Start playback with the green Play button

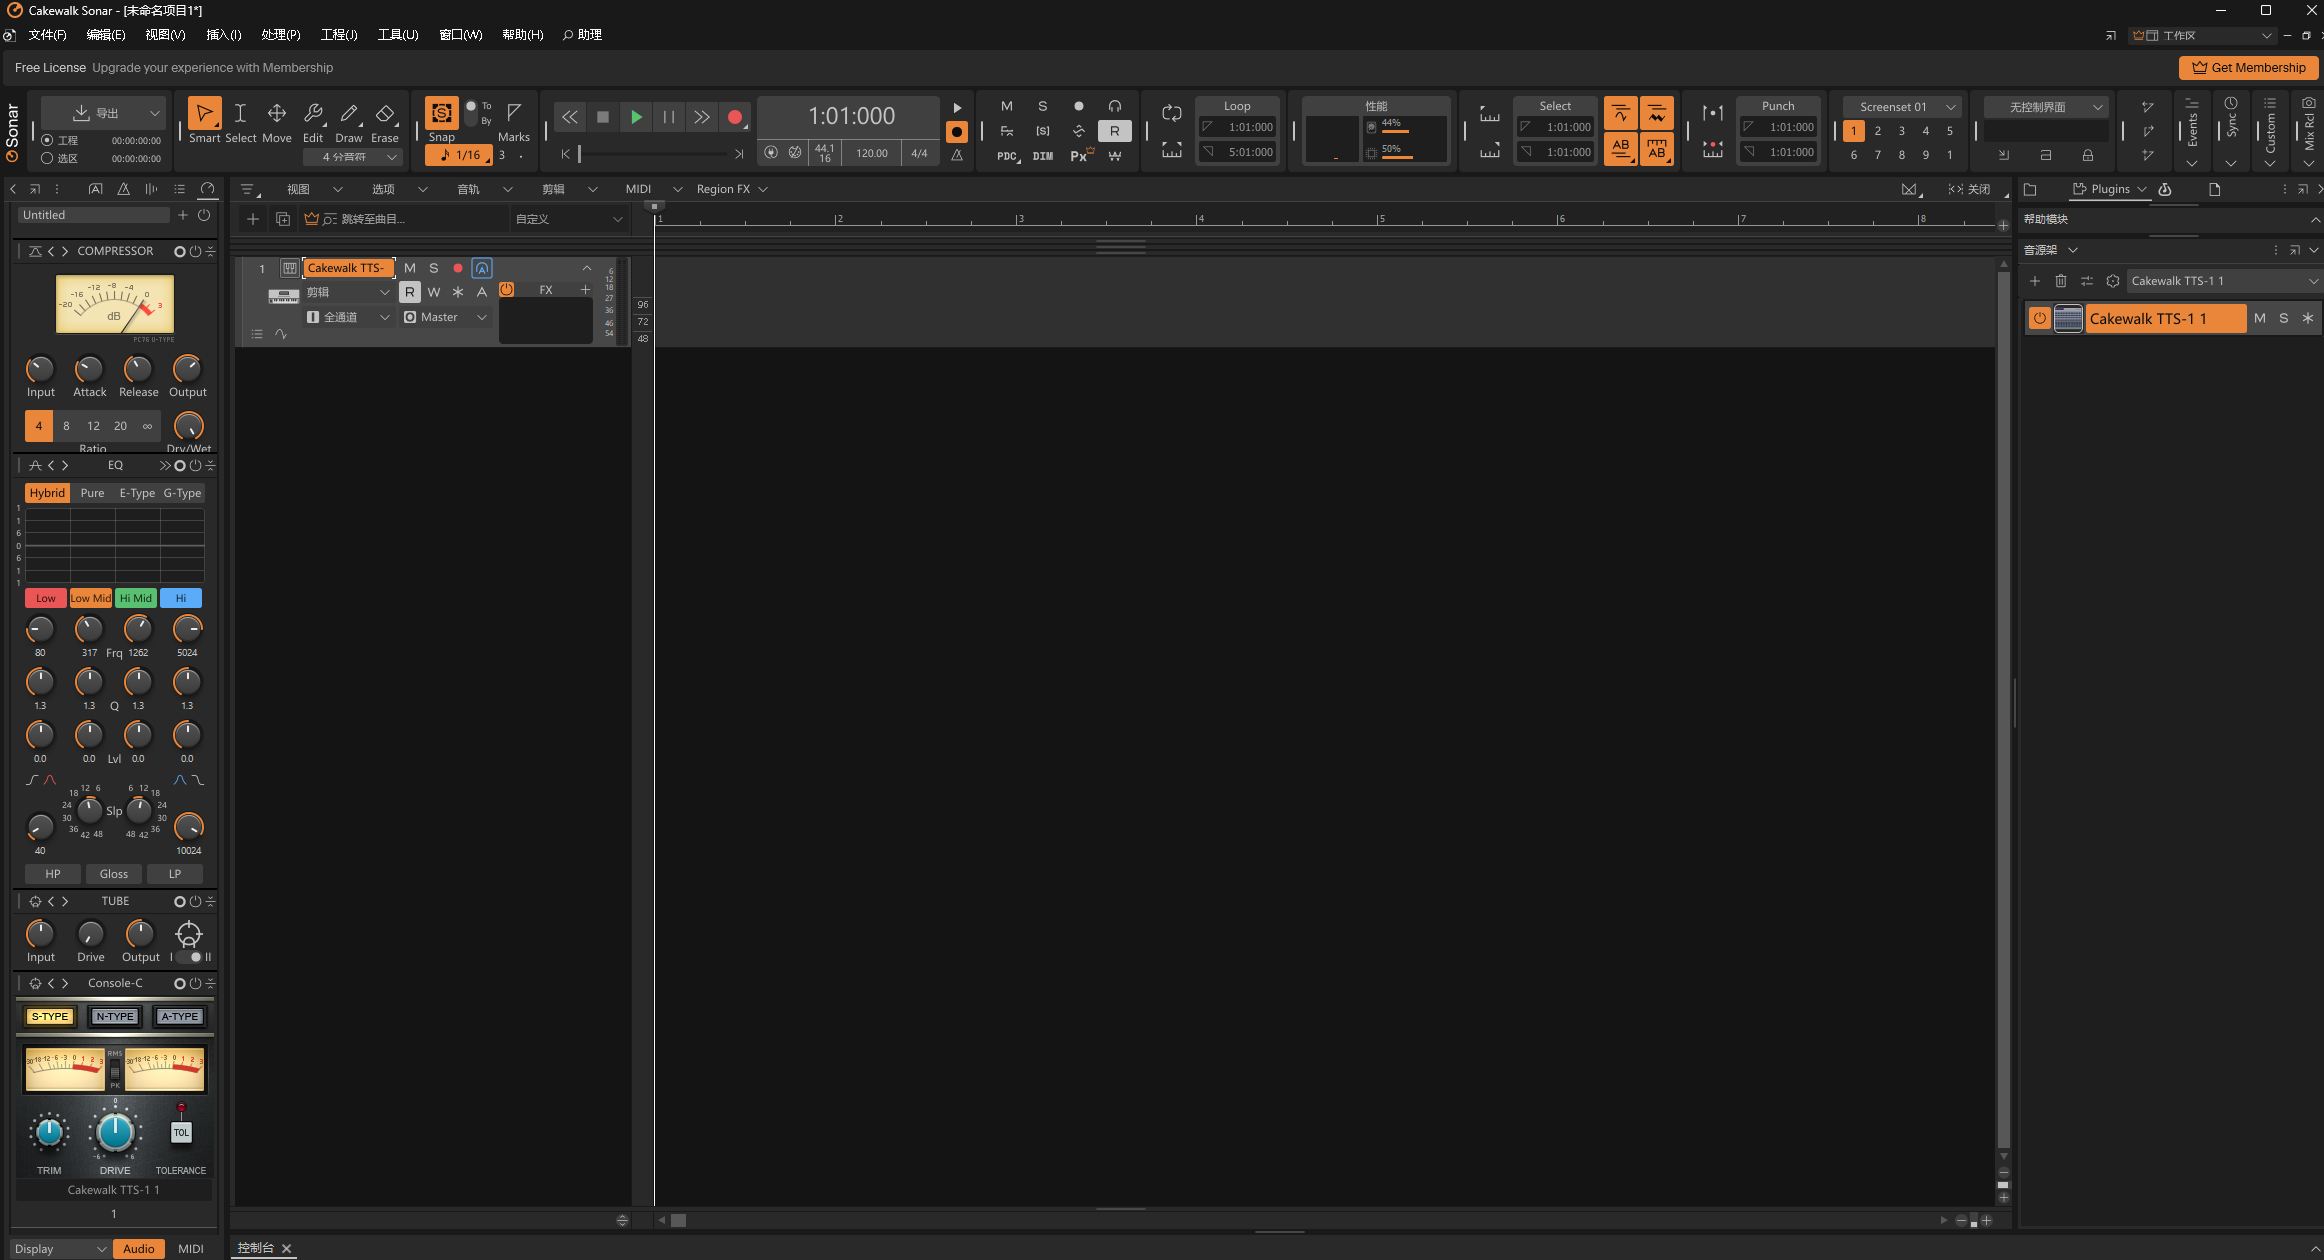point(636,117)
